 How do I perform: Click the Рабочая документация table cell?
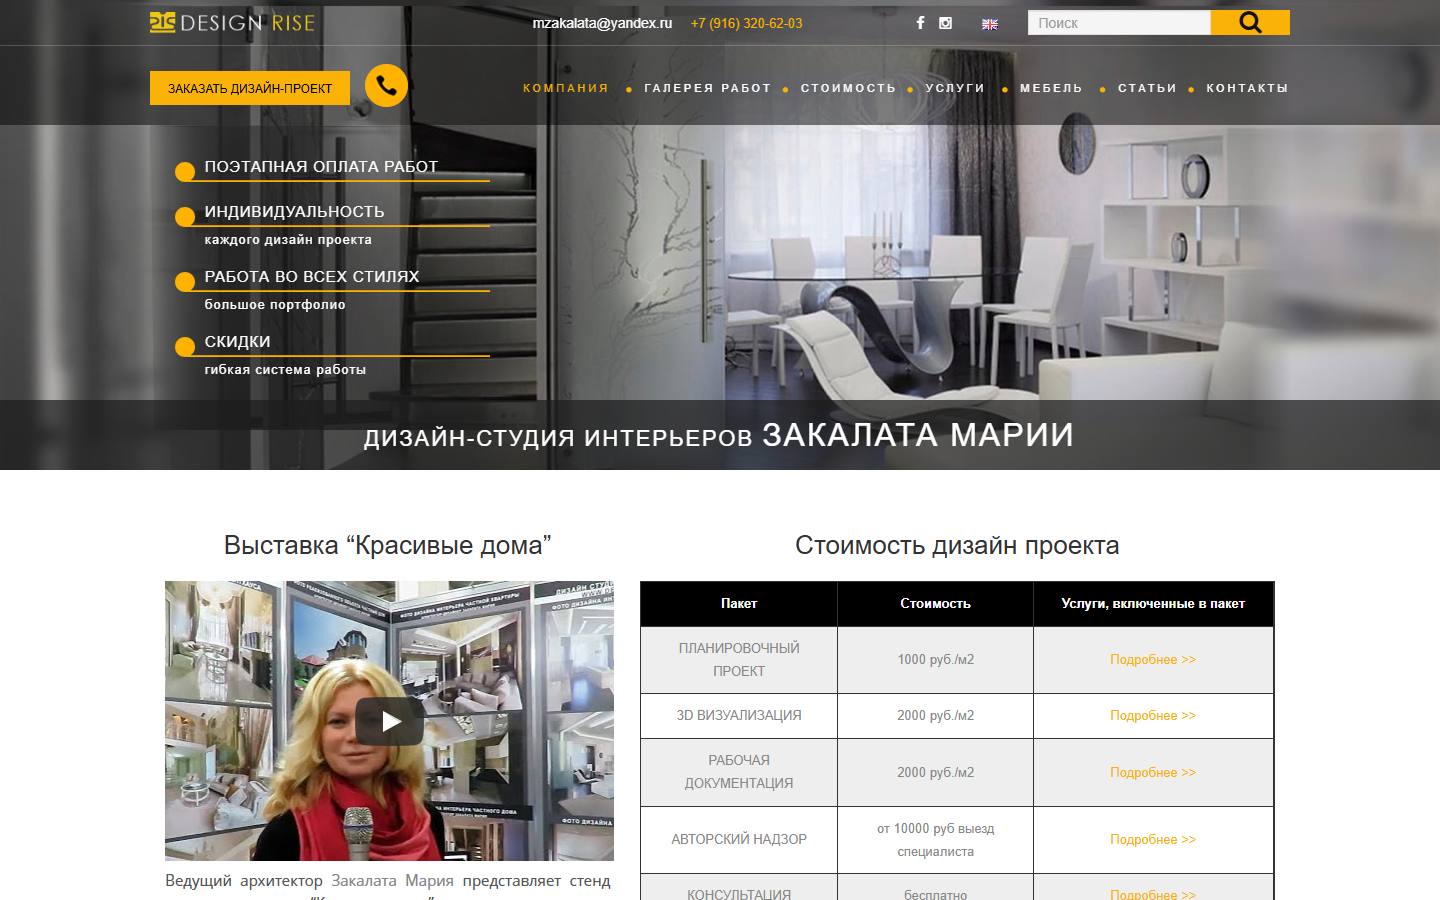739,772
